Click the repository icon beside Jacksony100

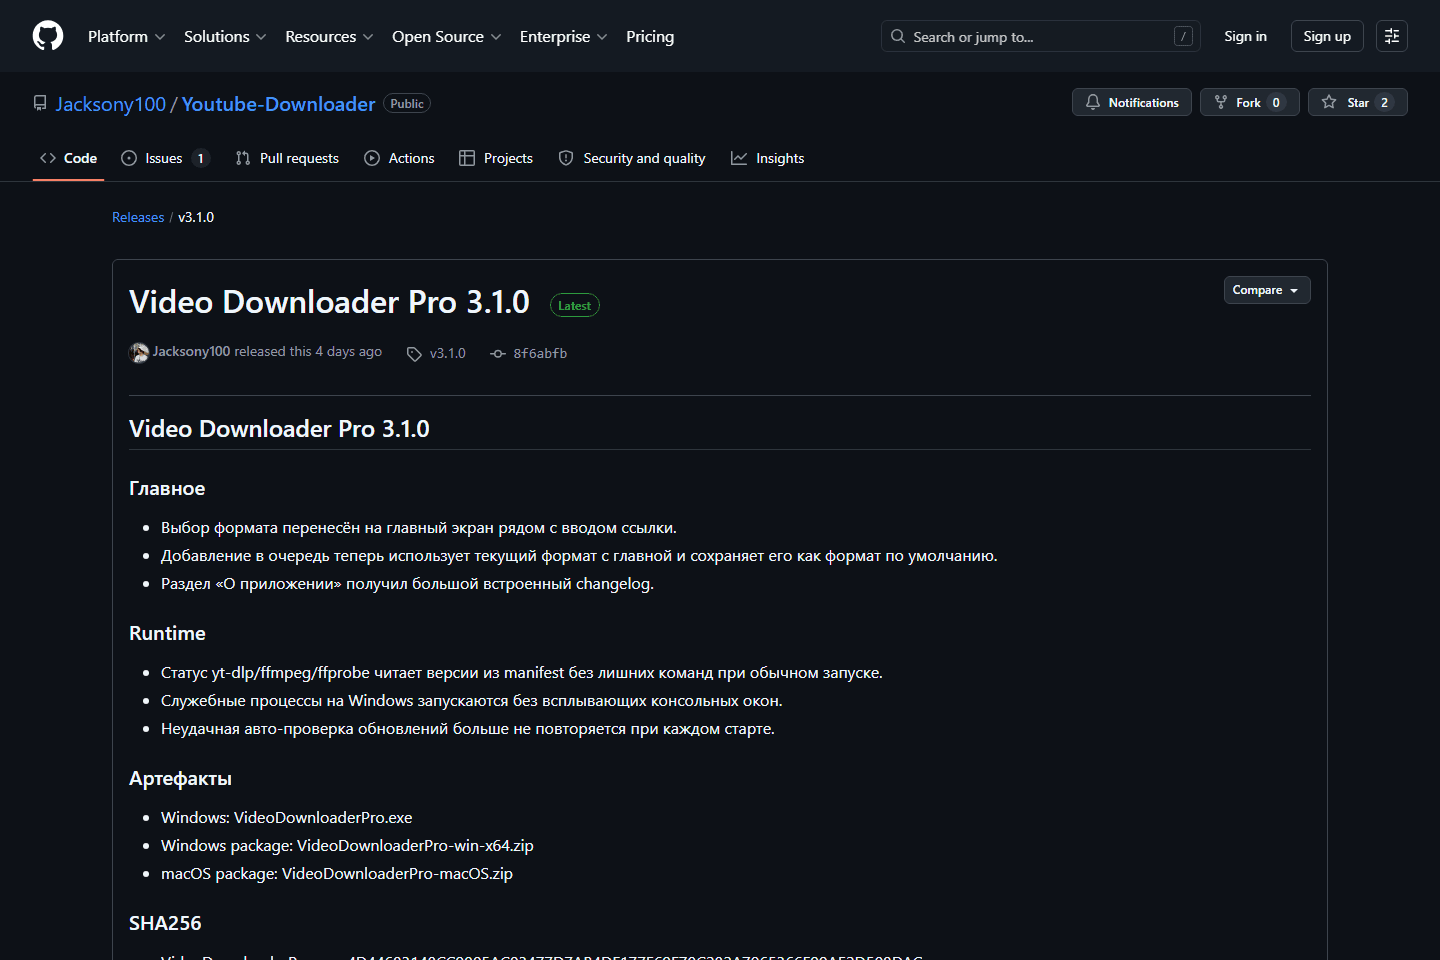pos(40,103)
